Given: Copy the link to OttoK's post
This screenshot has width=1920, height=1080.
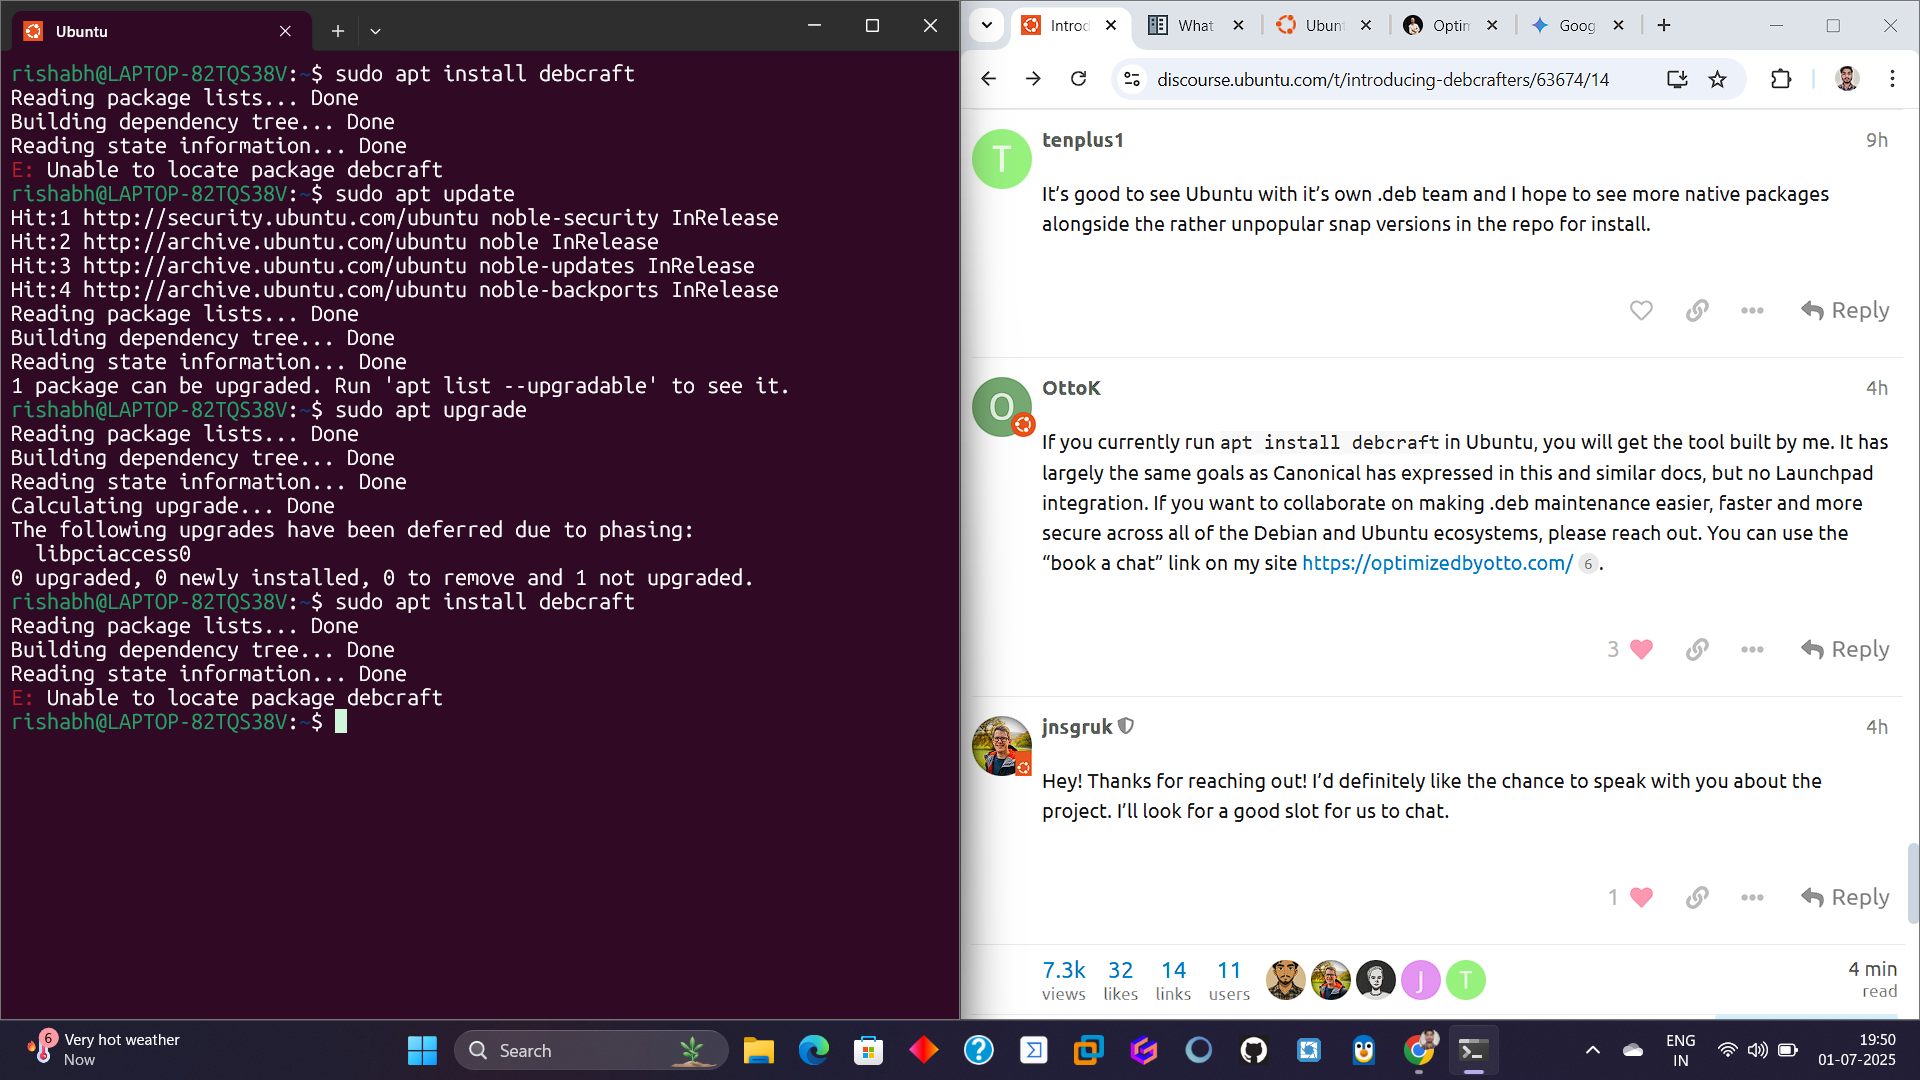Looking at the screenshot, I should pos(1697,649).
